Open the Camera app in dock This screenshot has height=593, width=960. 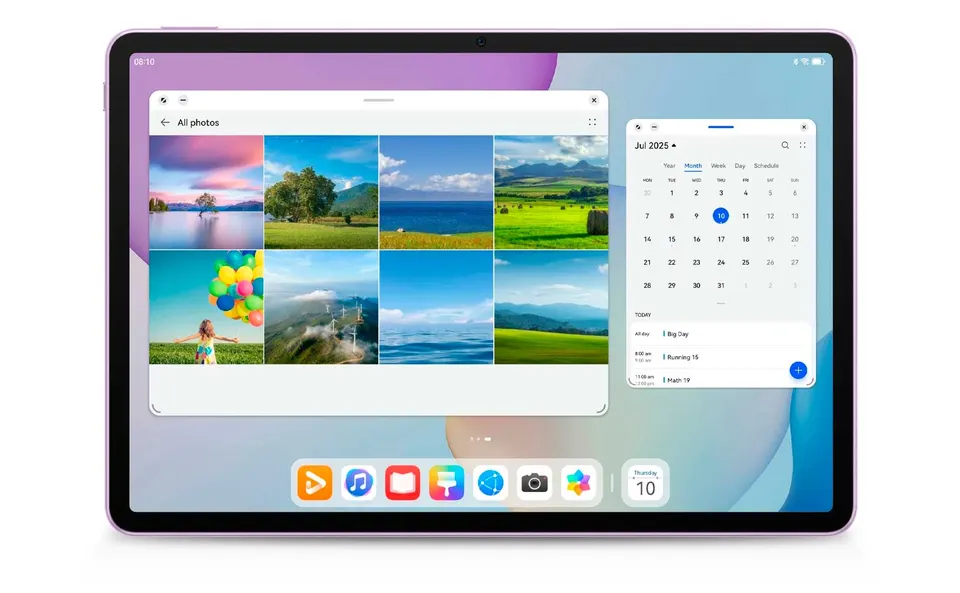click(x=534, y=483)
